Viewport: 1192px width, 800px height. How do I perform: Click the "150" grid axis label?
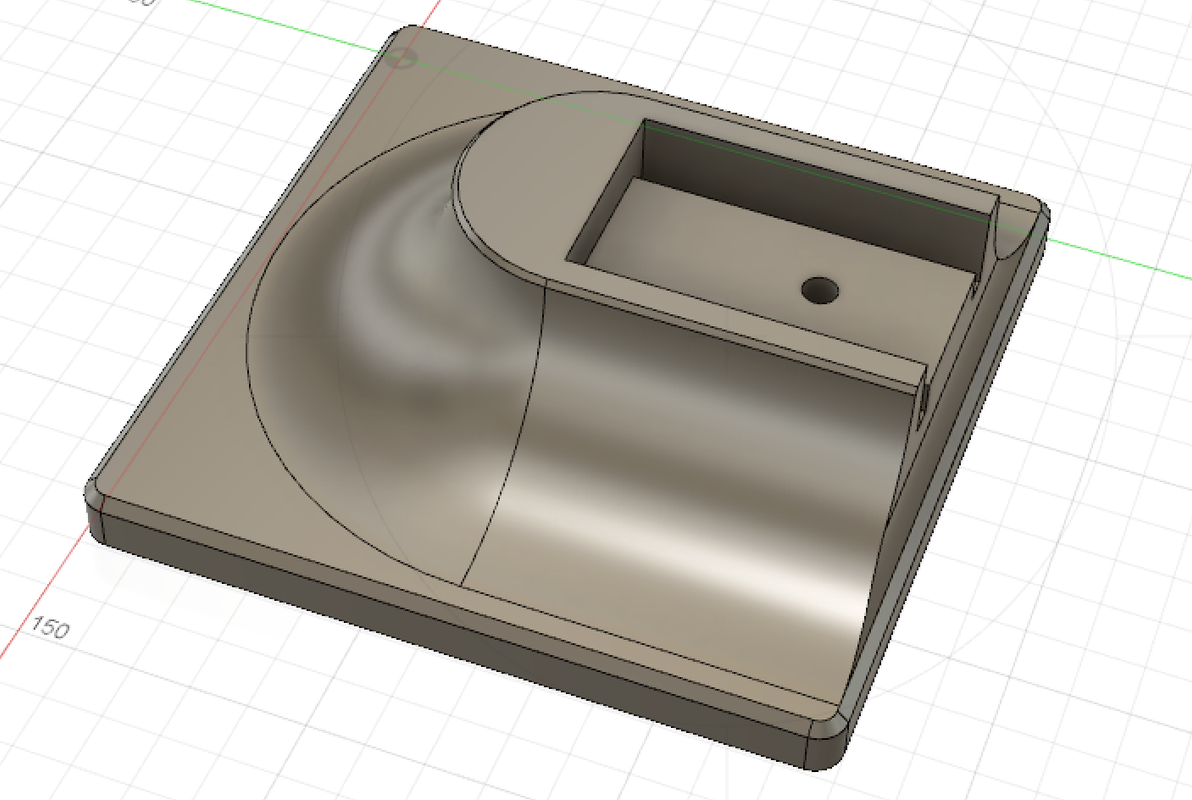pyautogui.click(x=50, y=627)
